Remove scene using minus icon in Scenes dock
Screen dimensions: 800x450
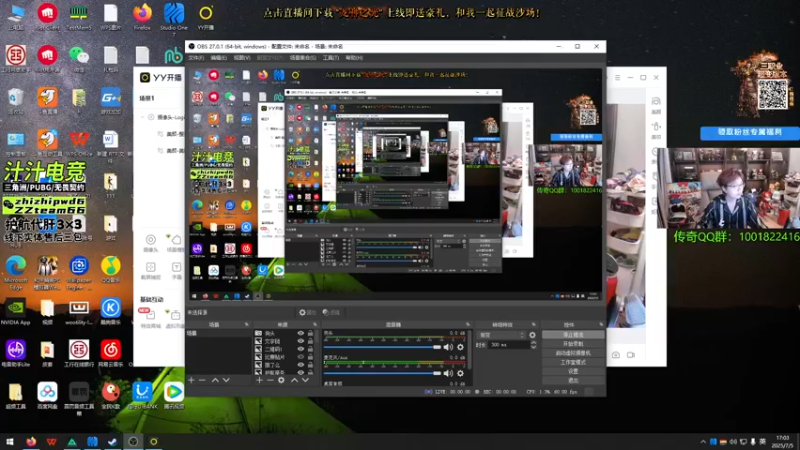click(202, 380)
